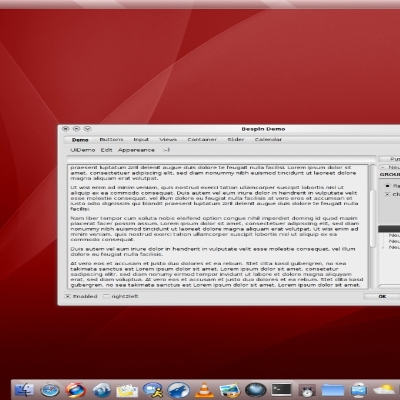Screen dimensions: 400x400
Task: Click the paragraph starting 'At vero eos'
Action: pos(217,274)
